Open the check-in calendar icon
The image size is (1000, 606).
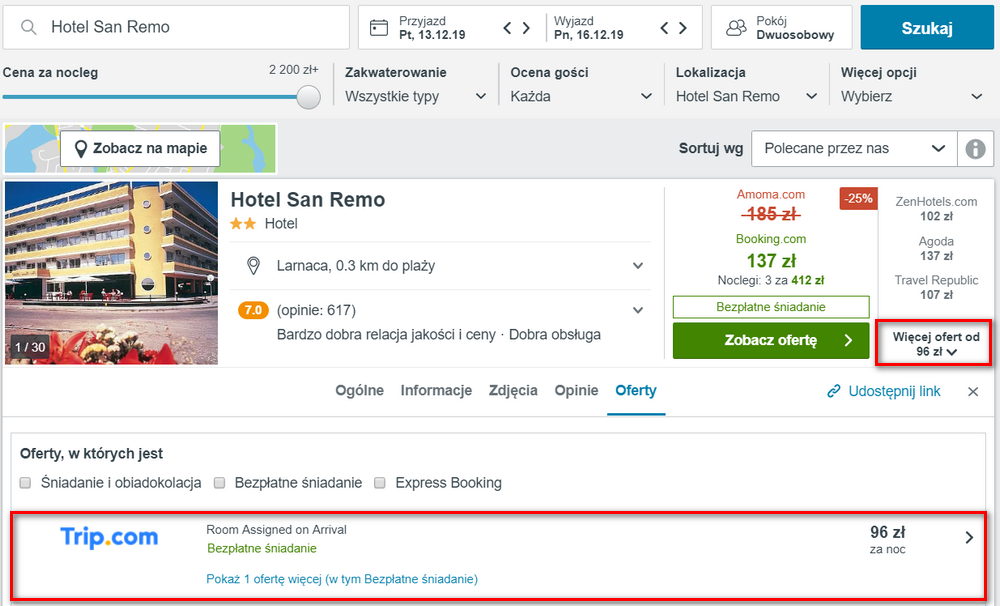click(x=379, y=28)
